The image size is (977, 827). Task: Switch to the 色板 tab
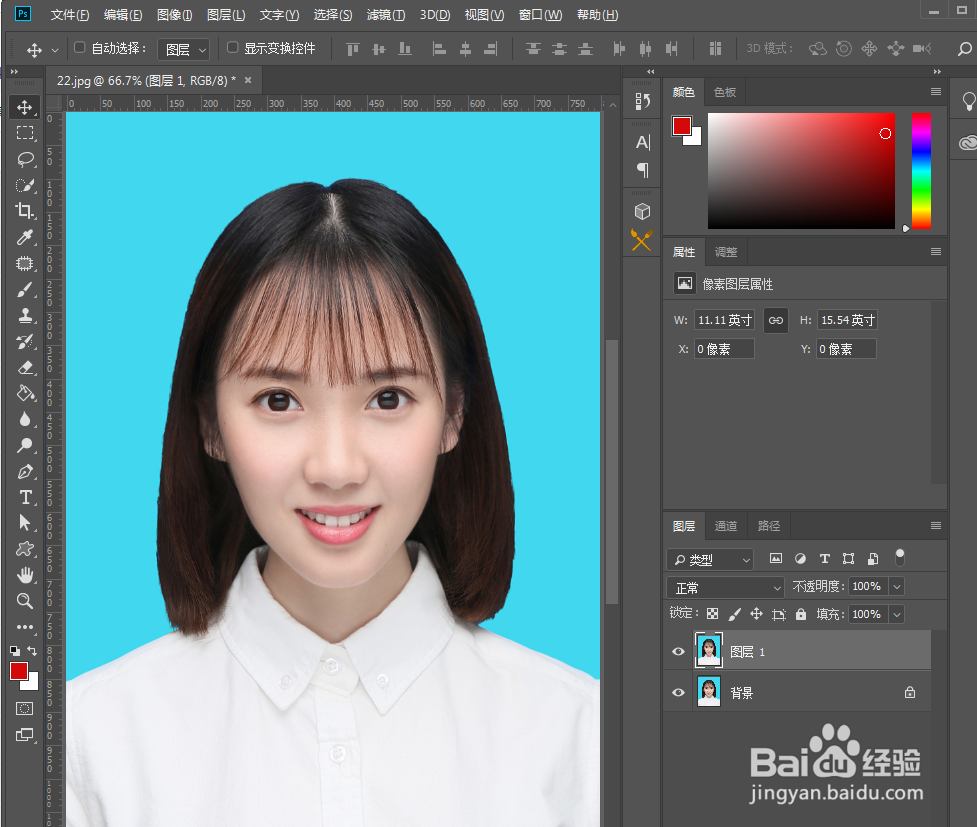pos(725,92)
